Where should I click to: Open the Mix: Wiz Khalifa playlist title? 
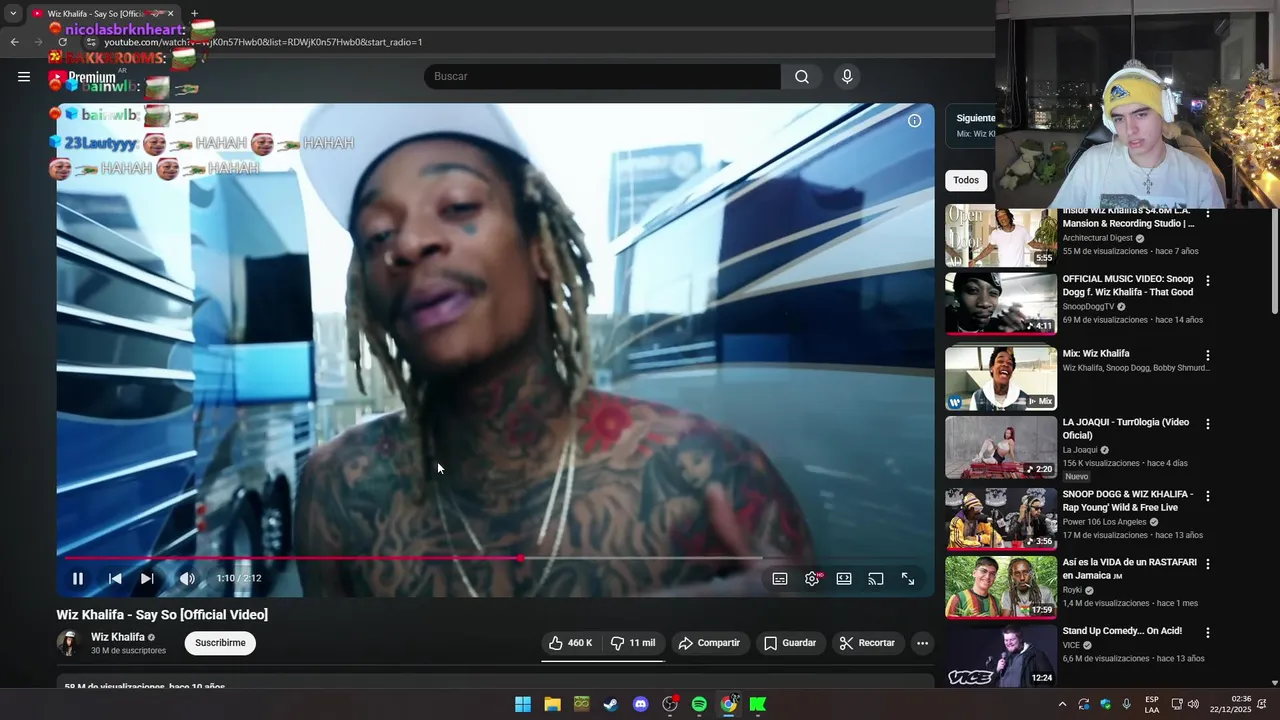1096,354
